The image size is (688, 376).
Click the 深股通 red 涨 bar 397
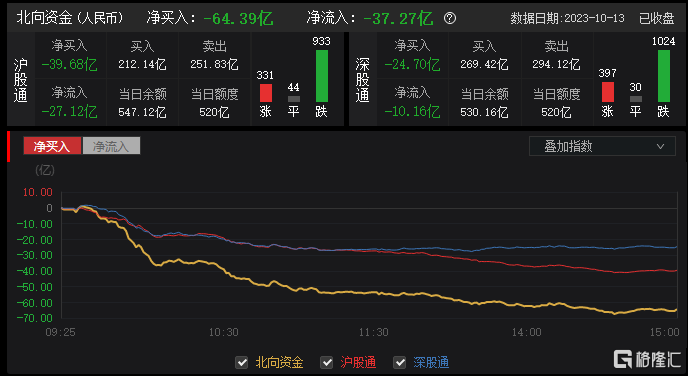608,92
